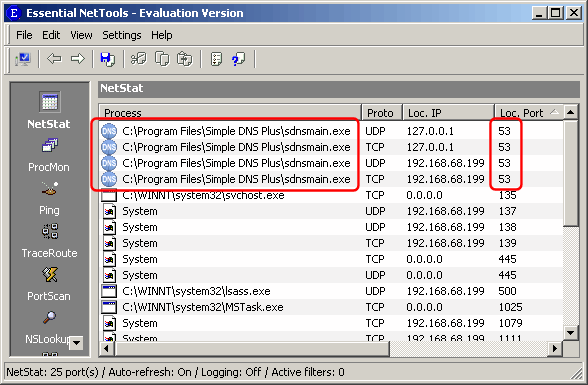Click MSTask.exe window icon
The image size is (588, 385).
coord(109,307)
